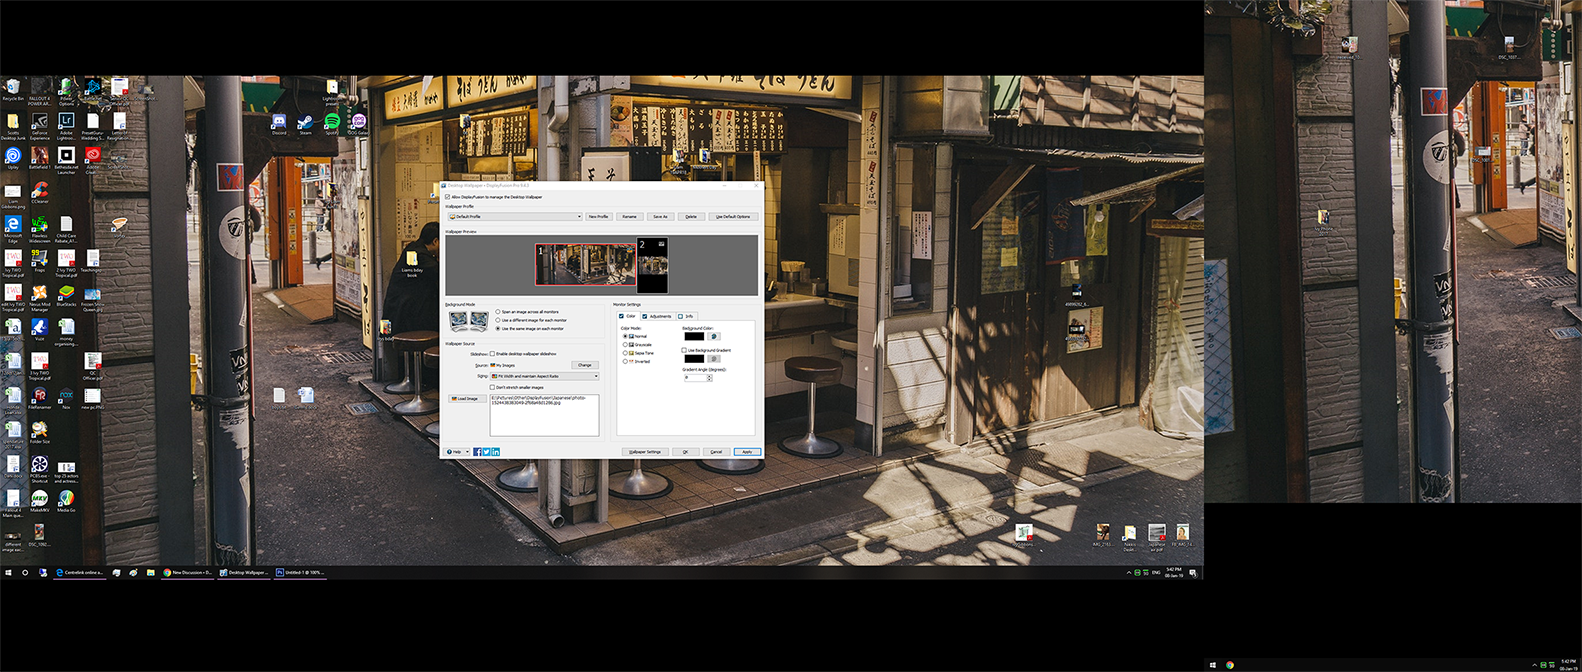Screen dimensions: 1582x672
Task: Open the Info tab in Monitor Settings
Action: point(687,316)
